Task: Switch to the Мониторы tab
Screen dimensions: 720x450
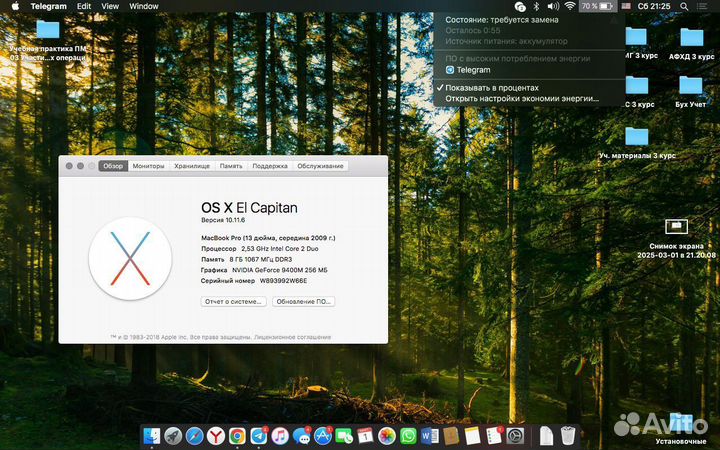Action: (148, 166)
